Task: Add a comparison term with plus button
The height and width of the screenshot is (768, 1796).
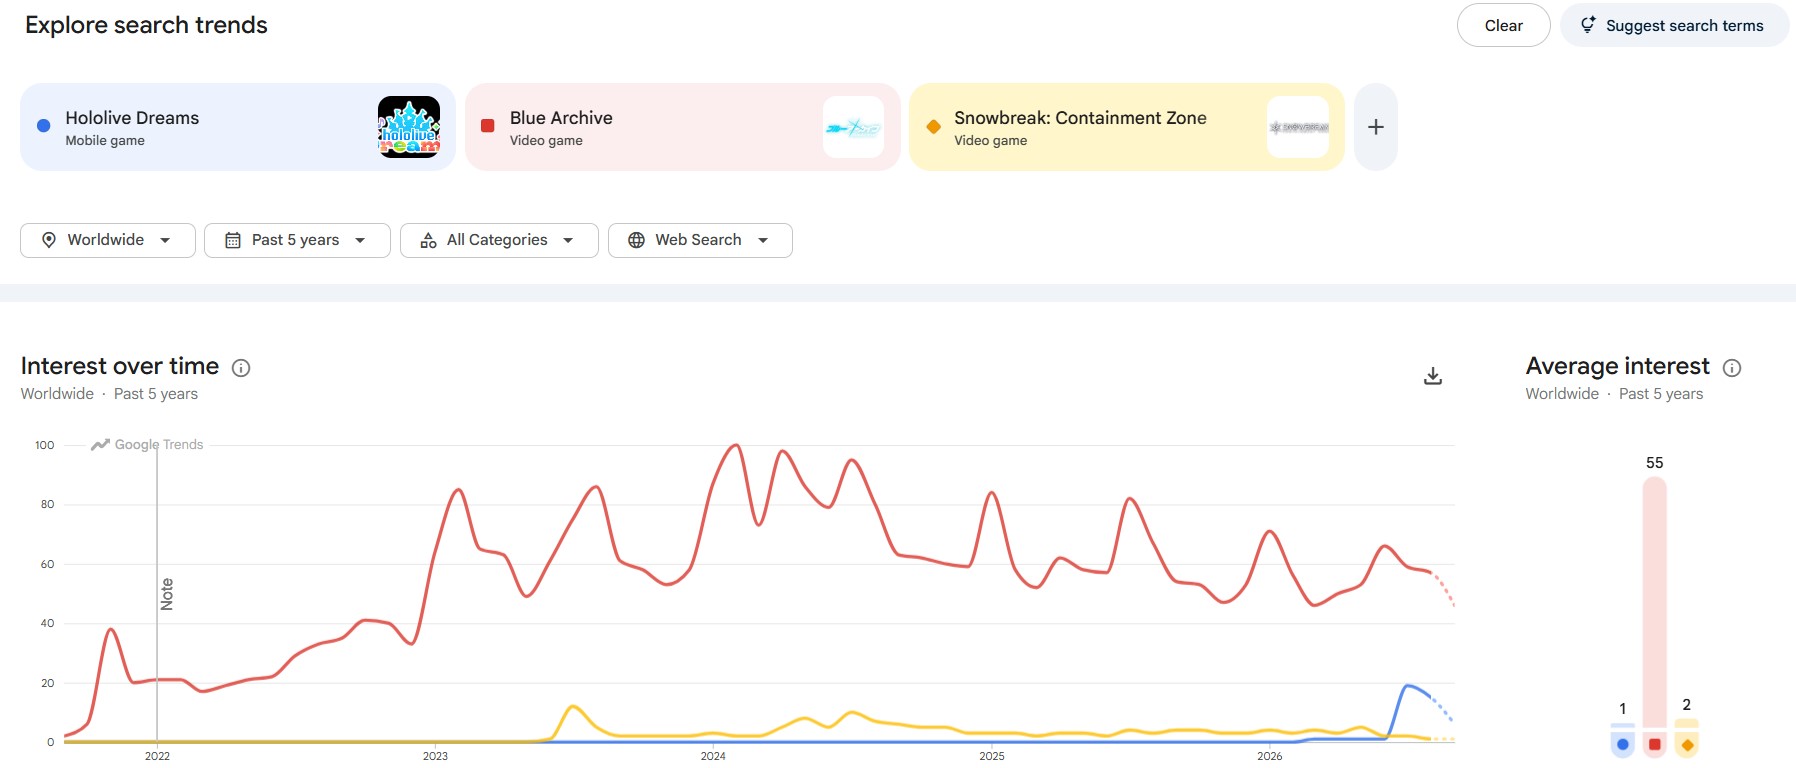Action: click(1375, 127)
